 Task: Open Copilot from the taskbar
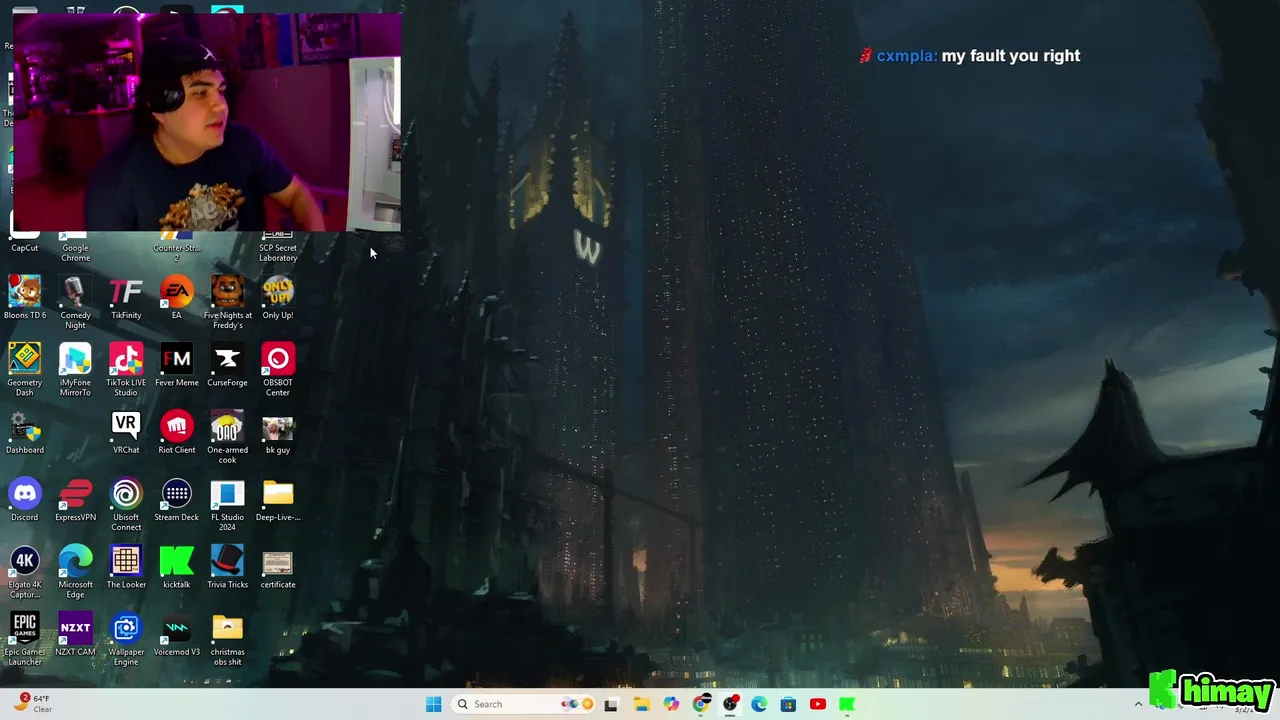[x=671, y=704]
